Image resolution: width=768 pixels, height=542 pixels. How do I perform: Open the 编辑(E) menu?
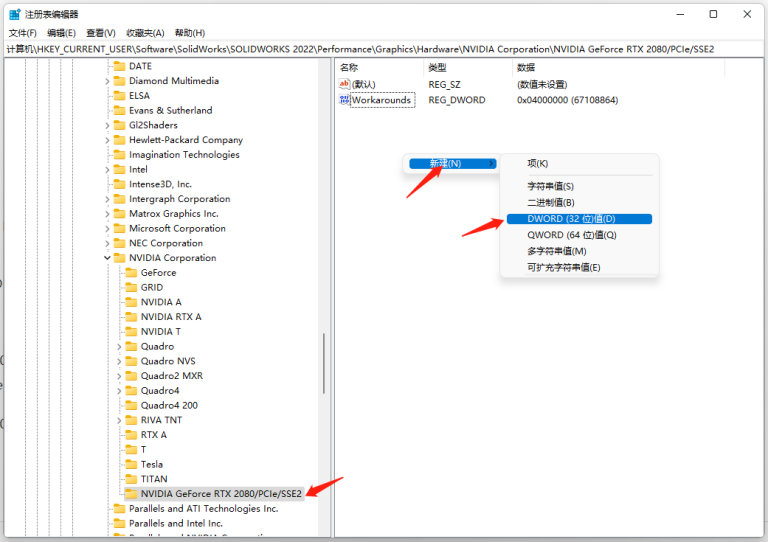tap(61, 33)
